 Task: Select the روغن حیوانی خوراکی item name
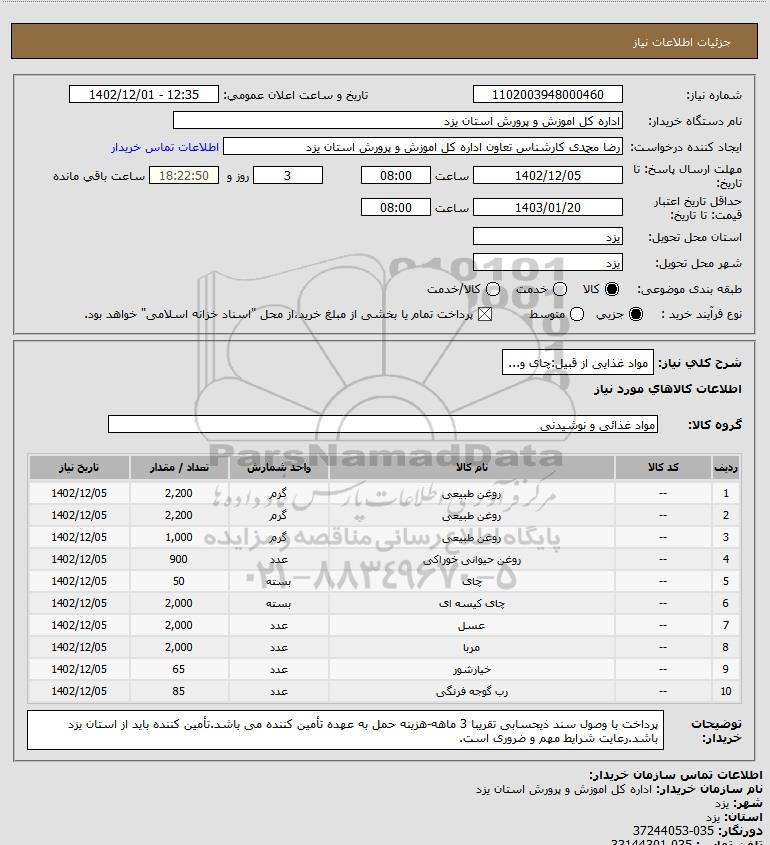[471, 559]
